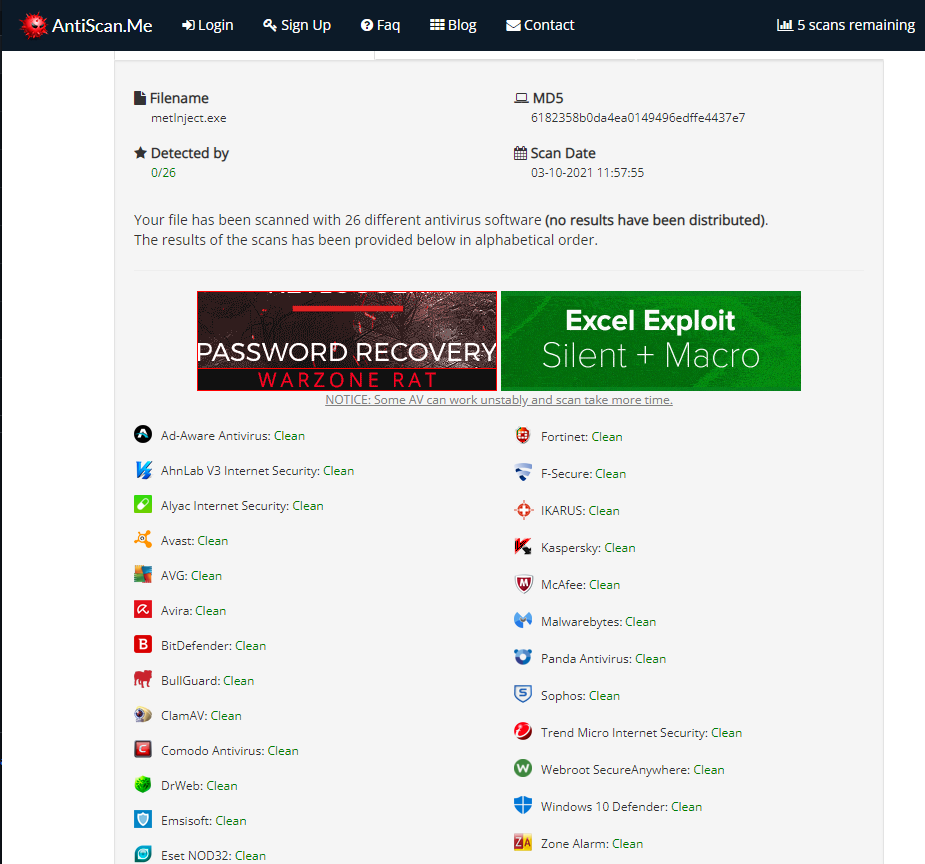This screenshot has width=925, height=864.
Task: Click the Panda Antivirus icon
Action: [523, 657]
